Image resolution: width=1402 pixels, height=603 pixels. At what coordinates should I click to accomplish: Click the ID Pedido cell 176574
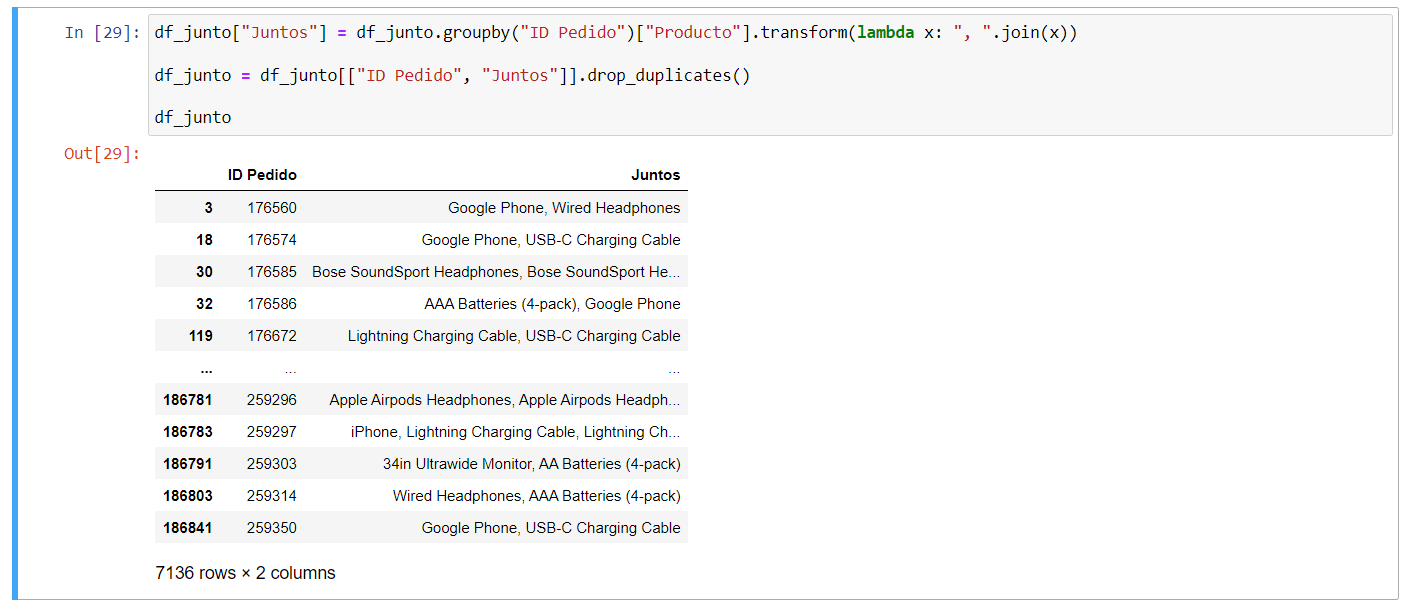[x=272, y=240]
